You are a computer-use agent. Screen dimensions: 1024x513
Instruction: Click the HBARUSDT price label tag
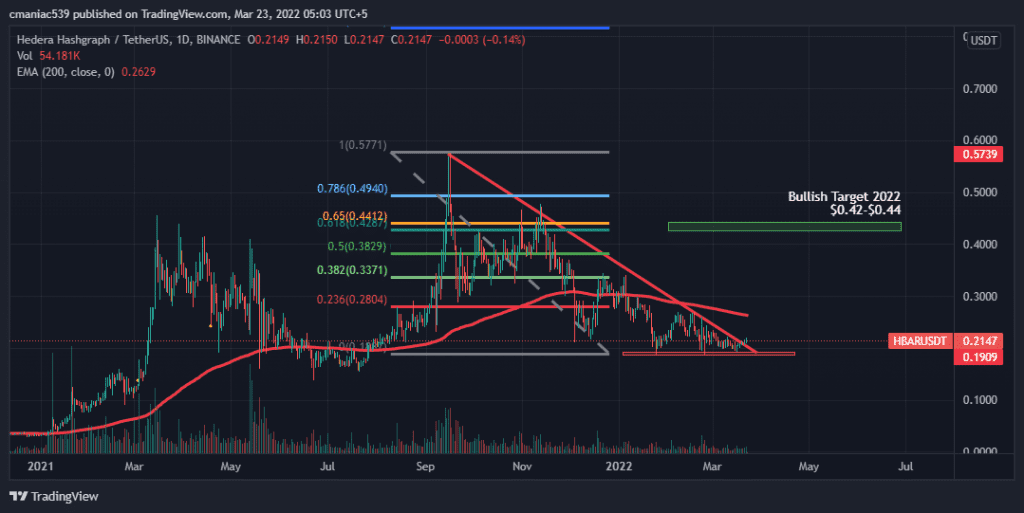919,341
